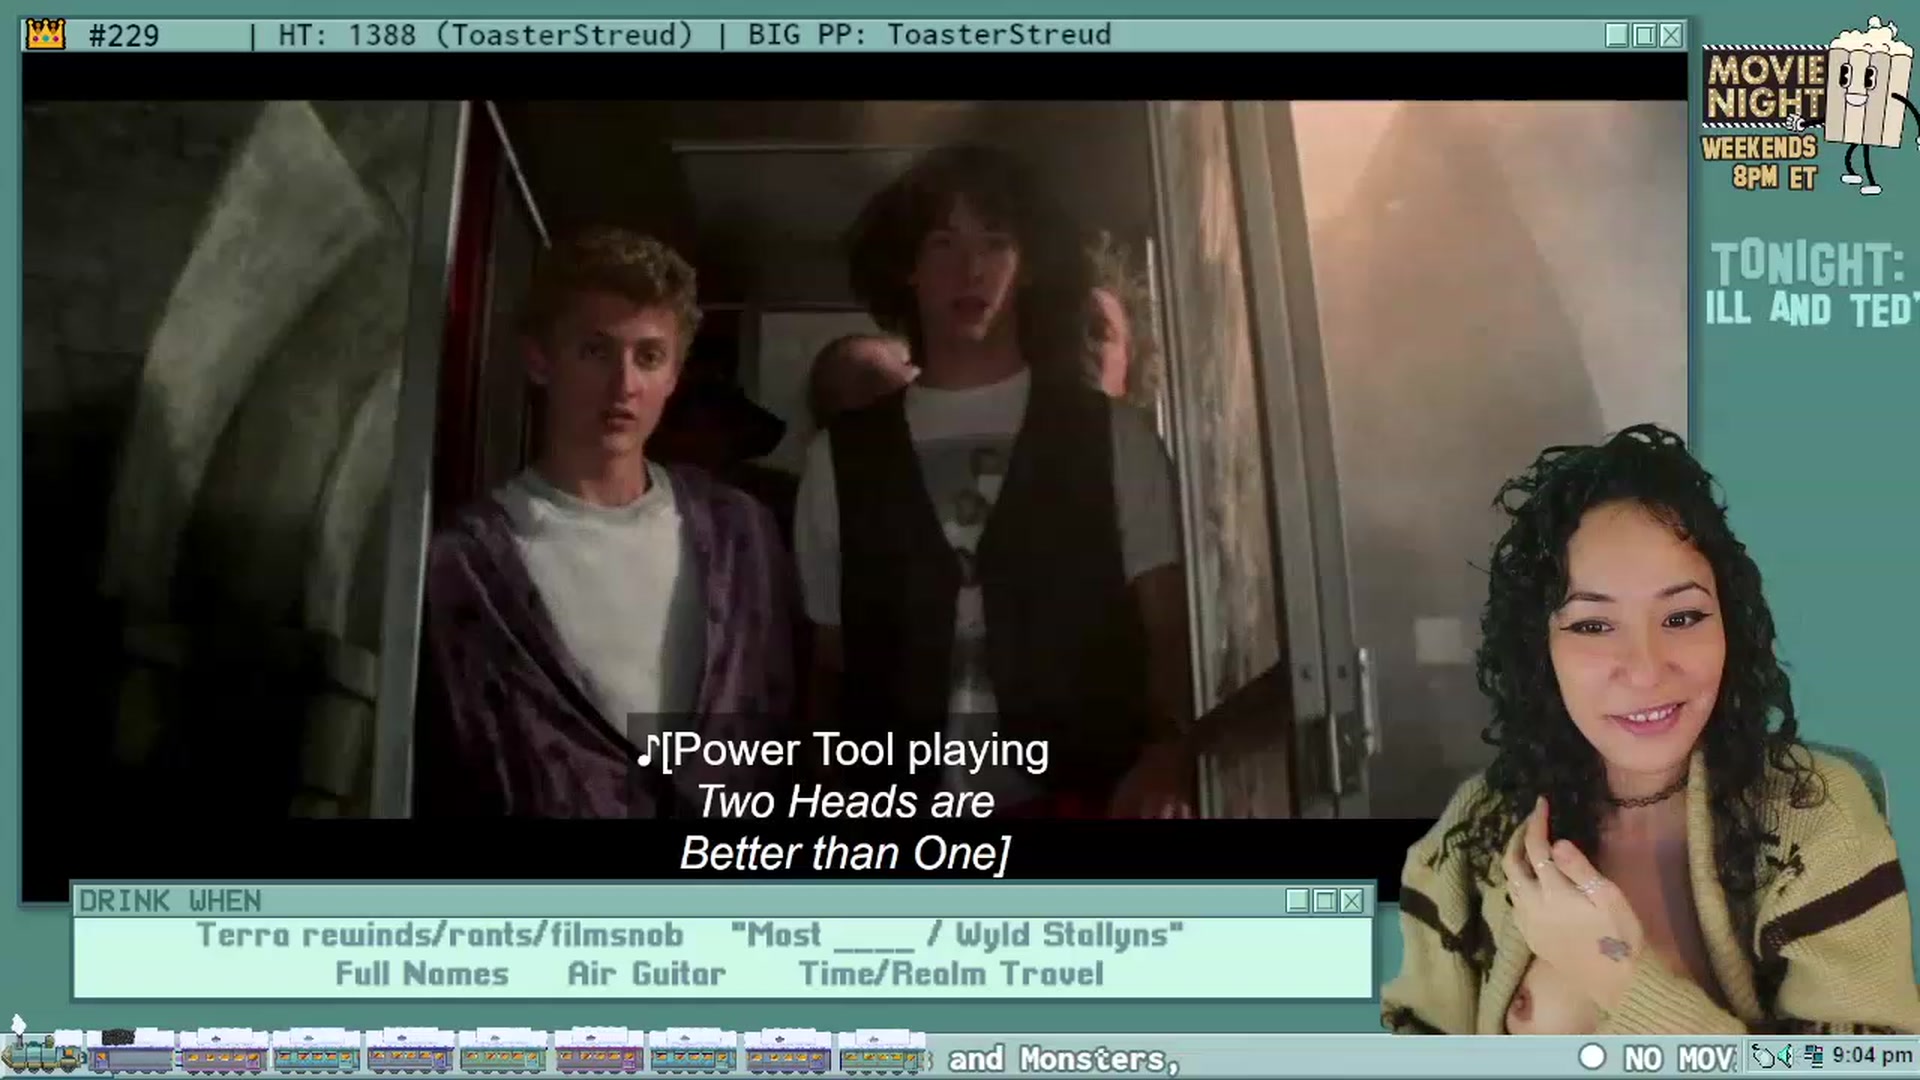Click the 'NO MOV' taskbar text

tap(1679, 1058)
